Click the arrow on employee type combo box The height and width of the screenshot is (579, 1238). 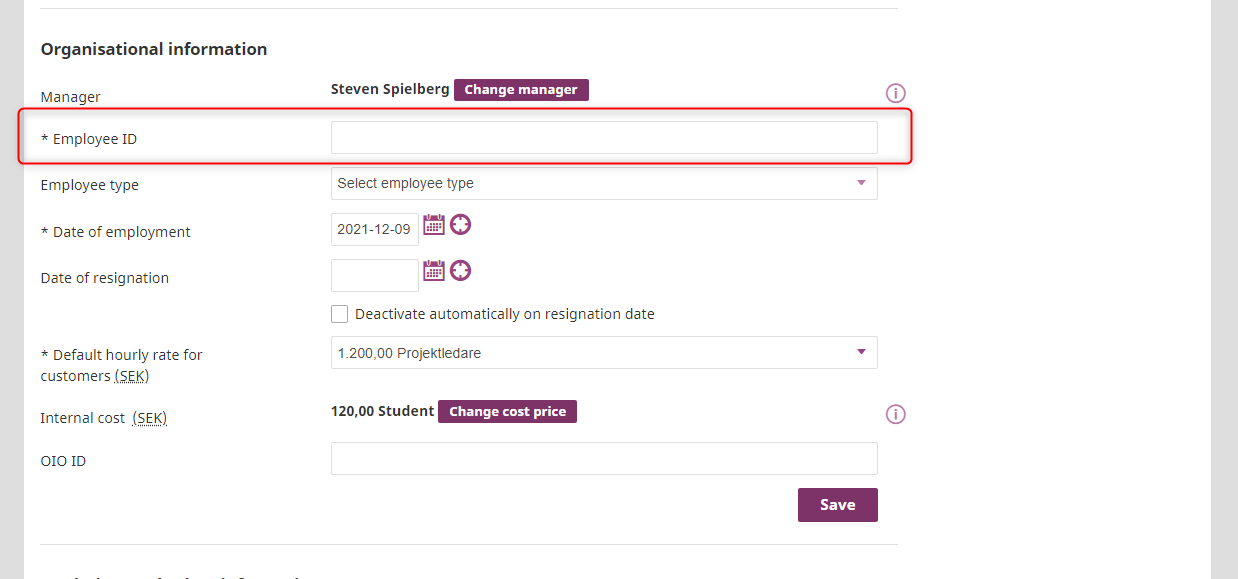tap(861, 183)
